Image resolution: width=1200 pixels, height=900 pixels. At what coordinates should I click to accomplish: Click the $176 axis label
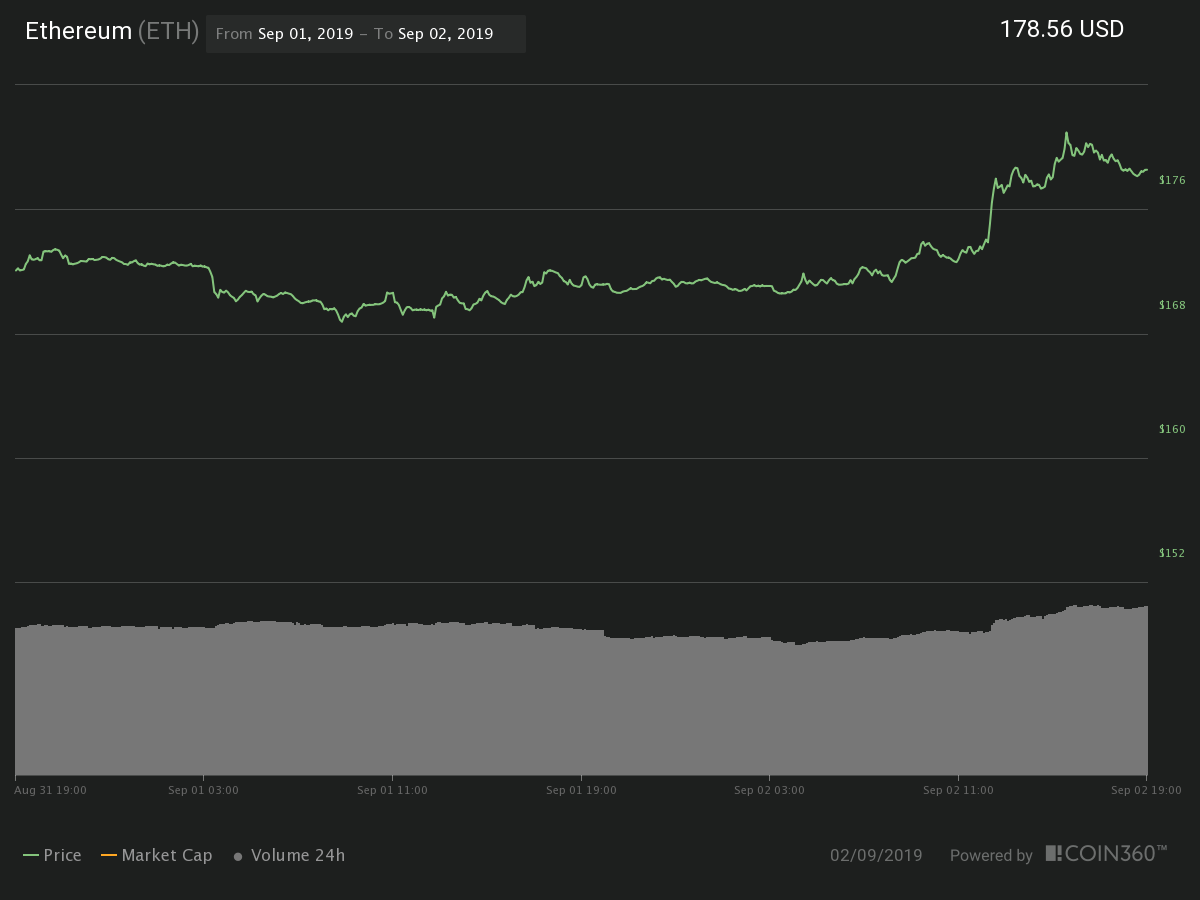tap(1171, 180)
